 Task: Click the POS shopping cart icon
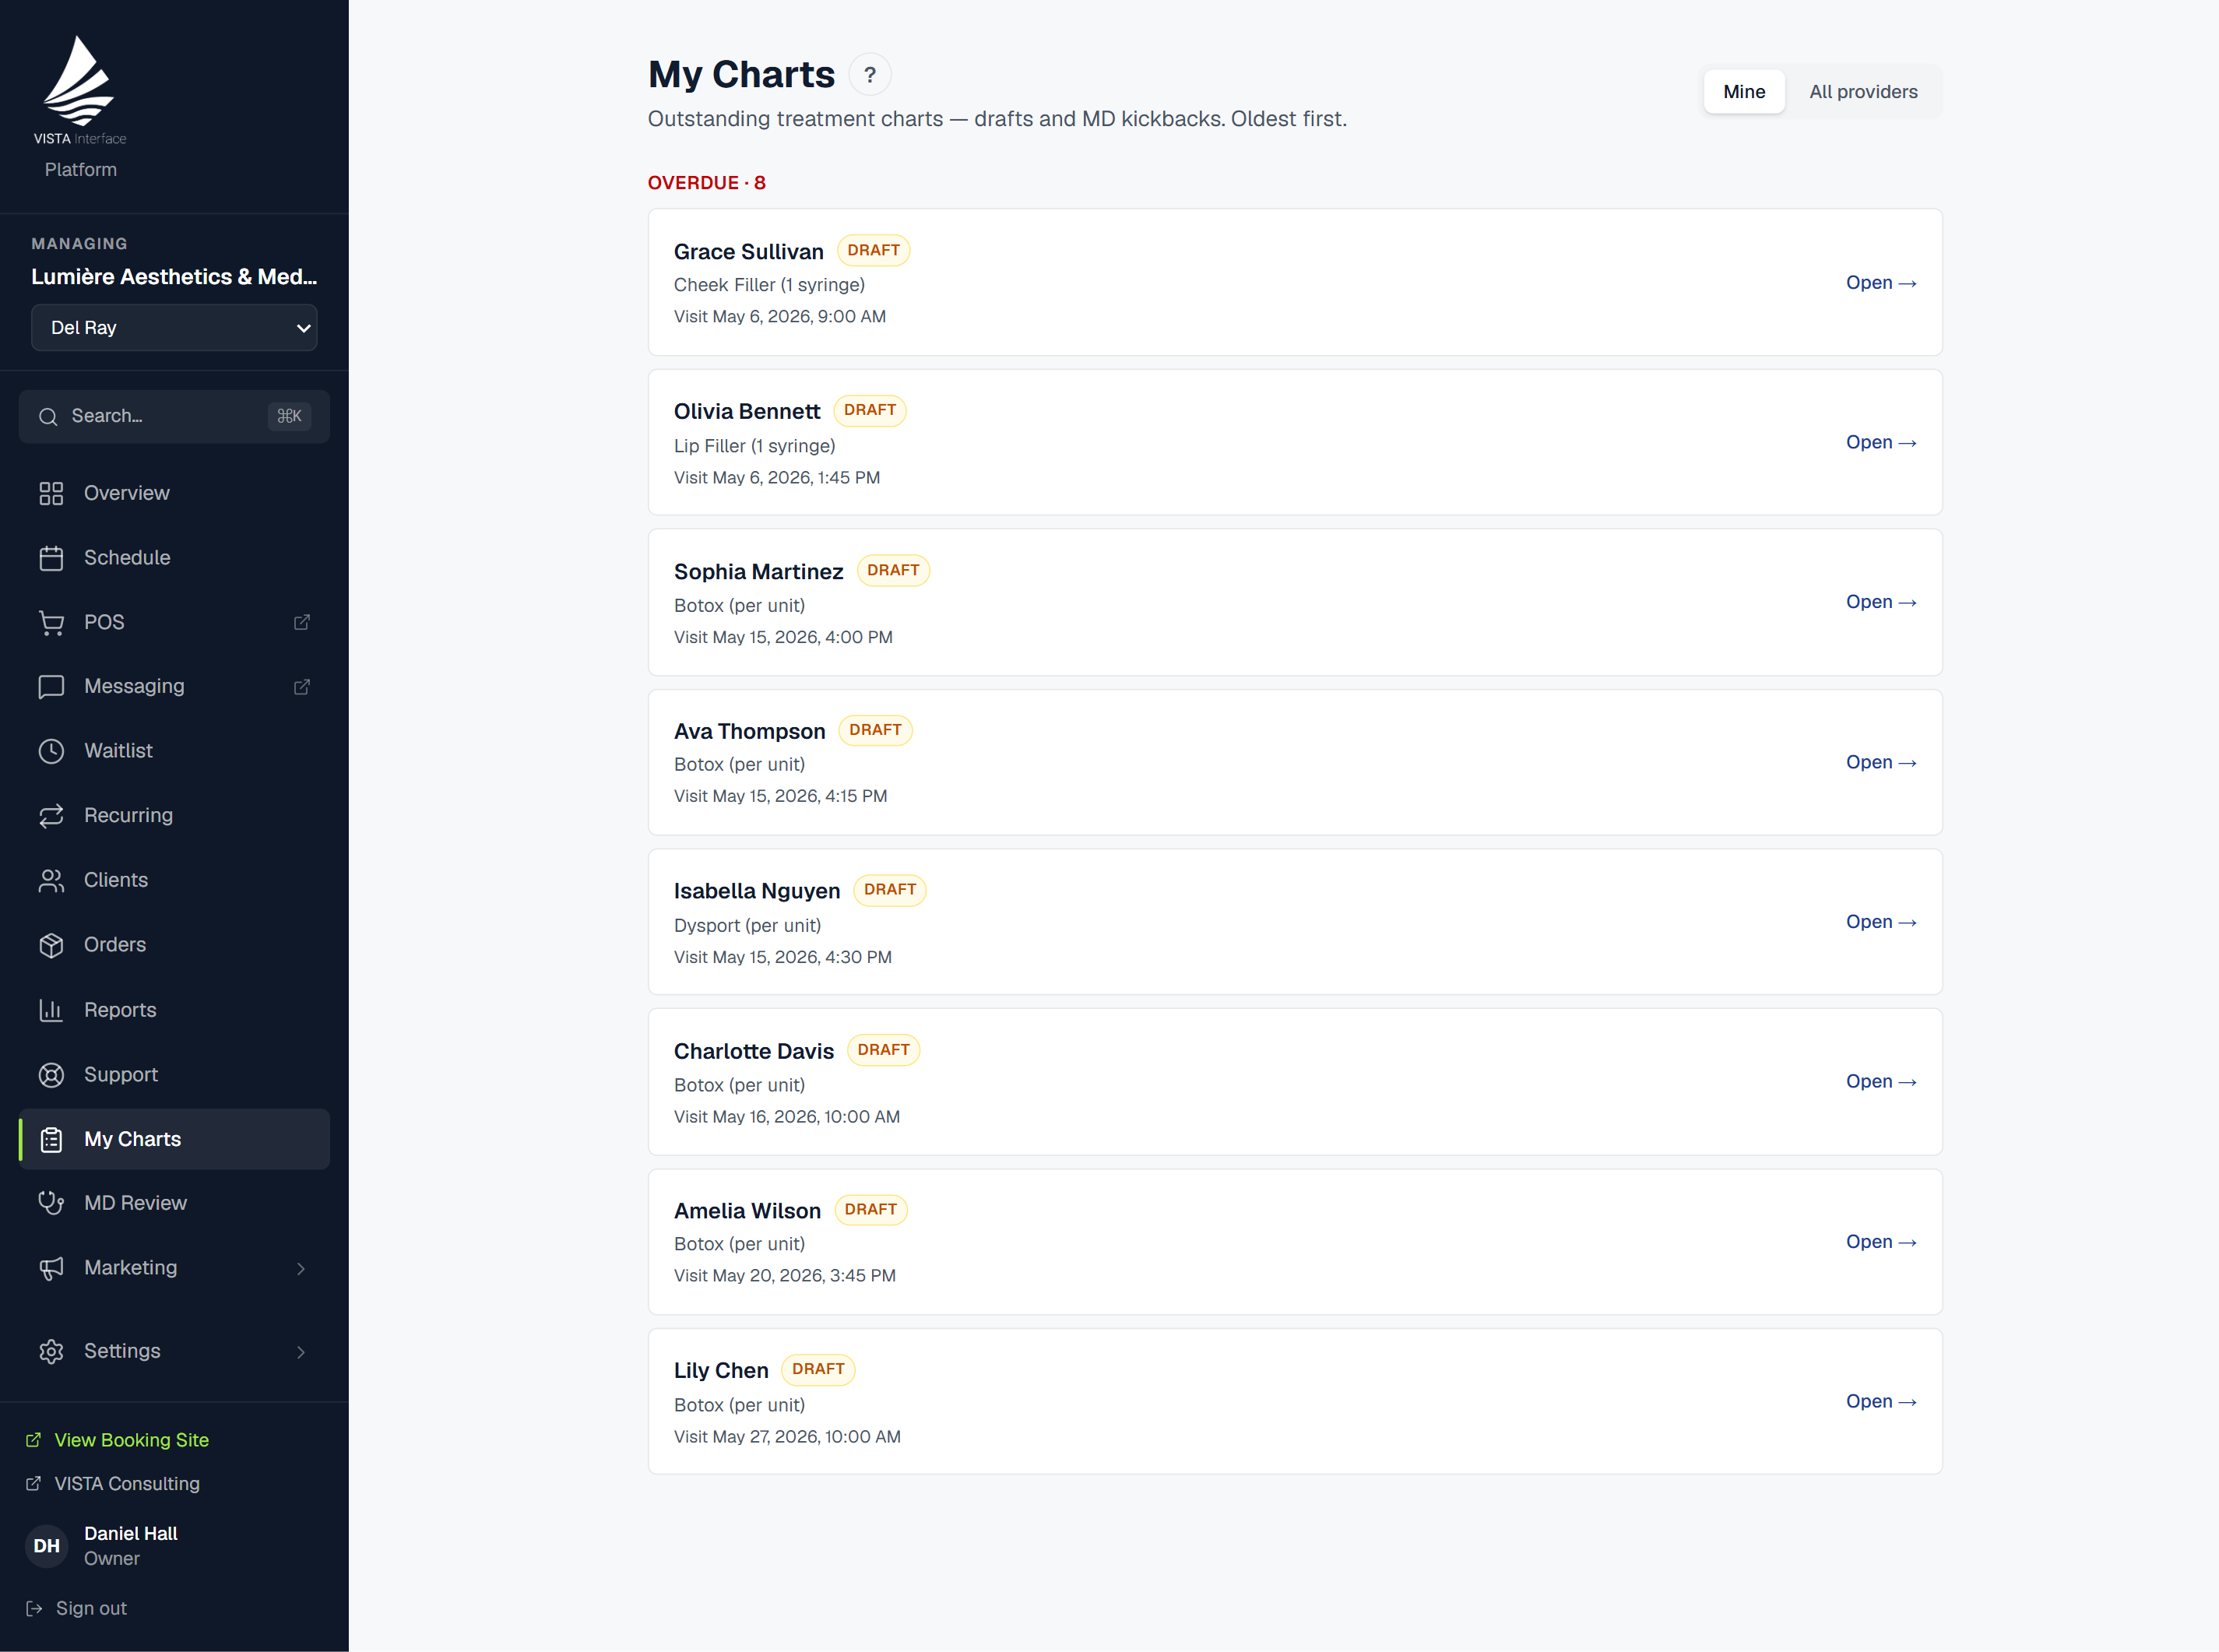point(51,622)
